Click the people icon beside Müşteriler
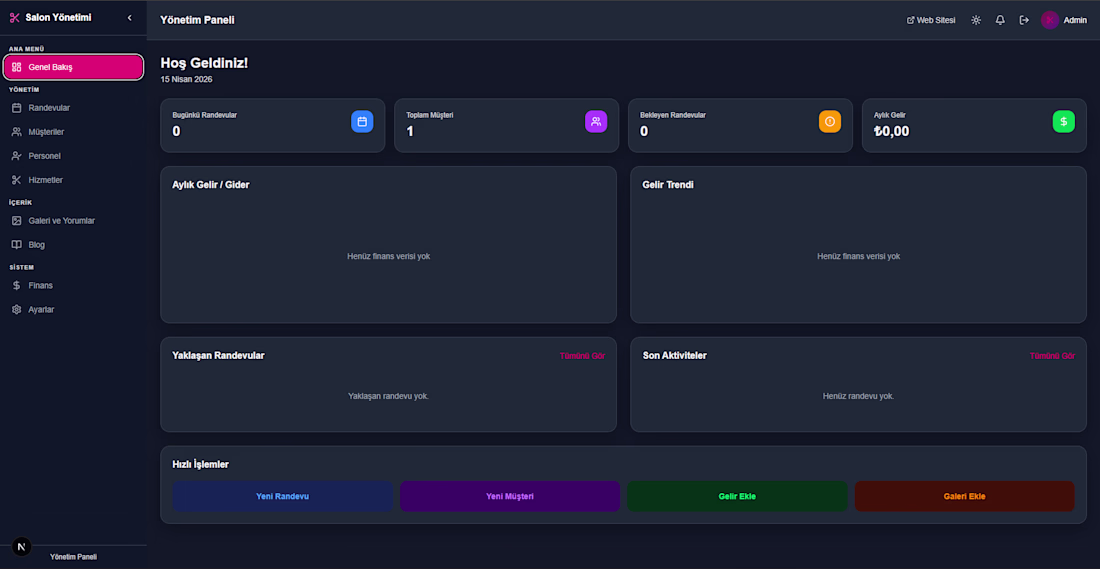Image resolution: width=1100 pixels, height=569 pixels. click(x=17, y=132)
